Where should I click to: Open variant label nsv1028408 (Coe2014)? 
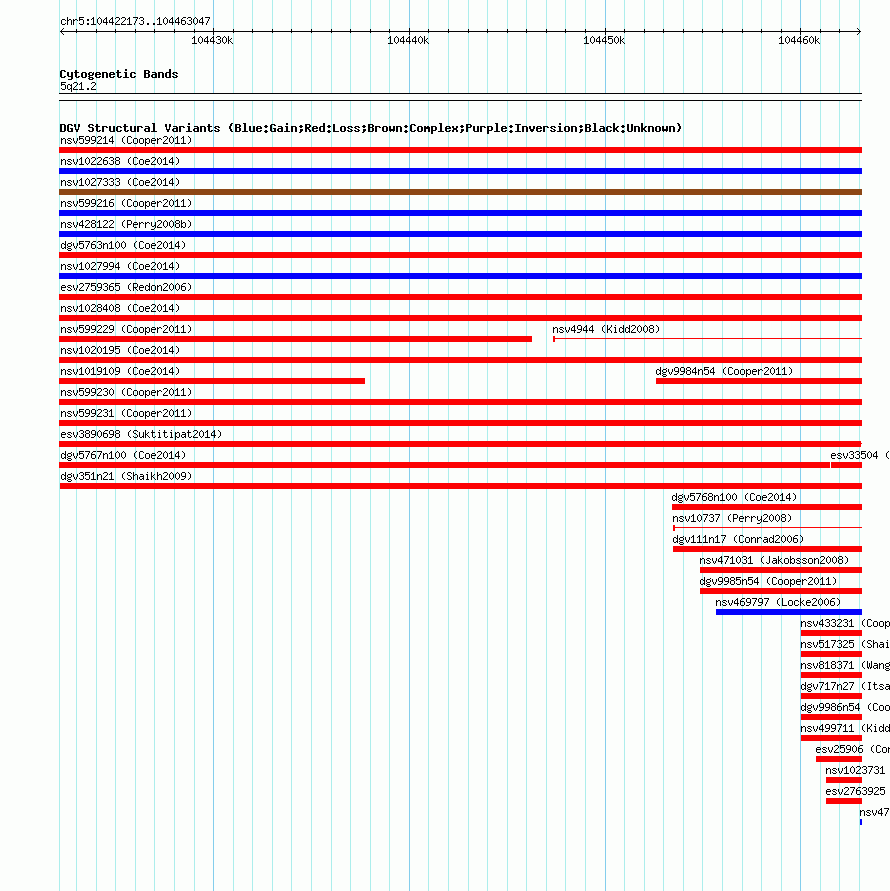coord(120,309)
